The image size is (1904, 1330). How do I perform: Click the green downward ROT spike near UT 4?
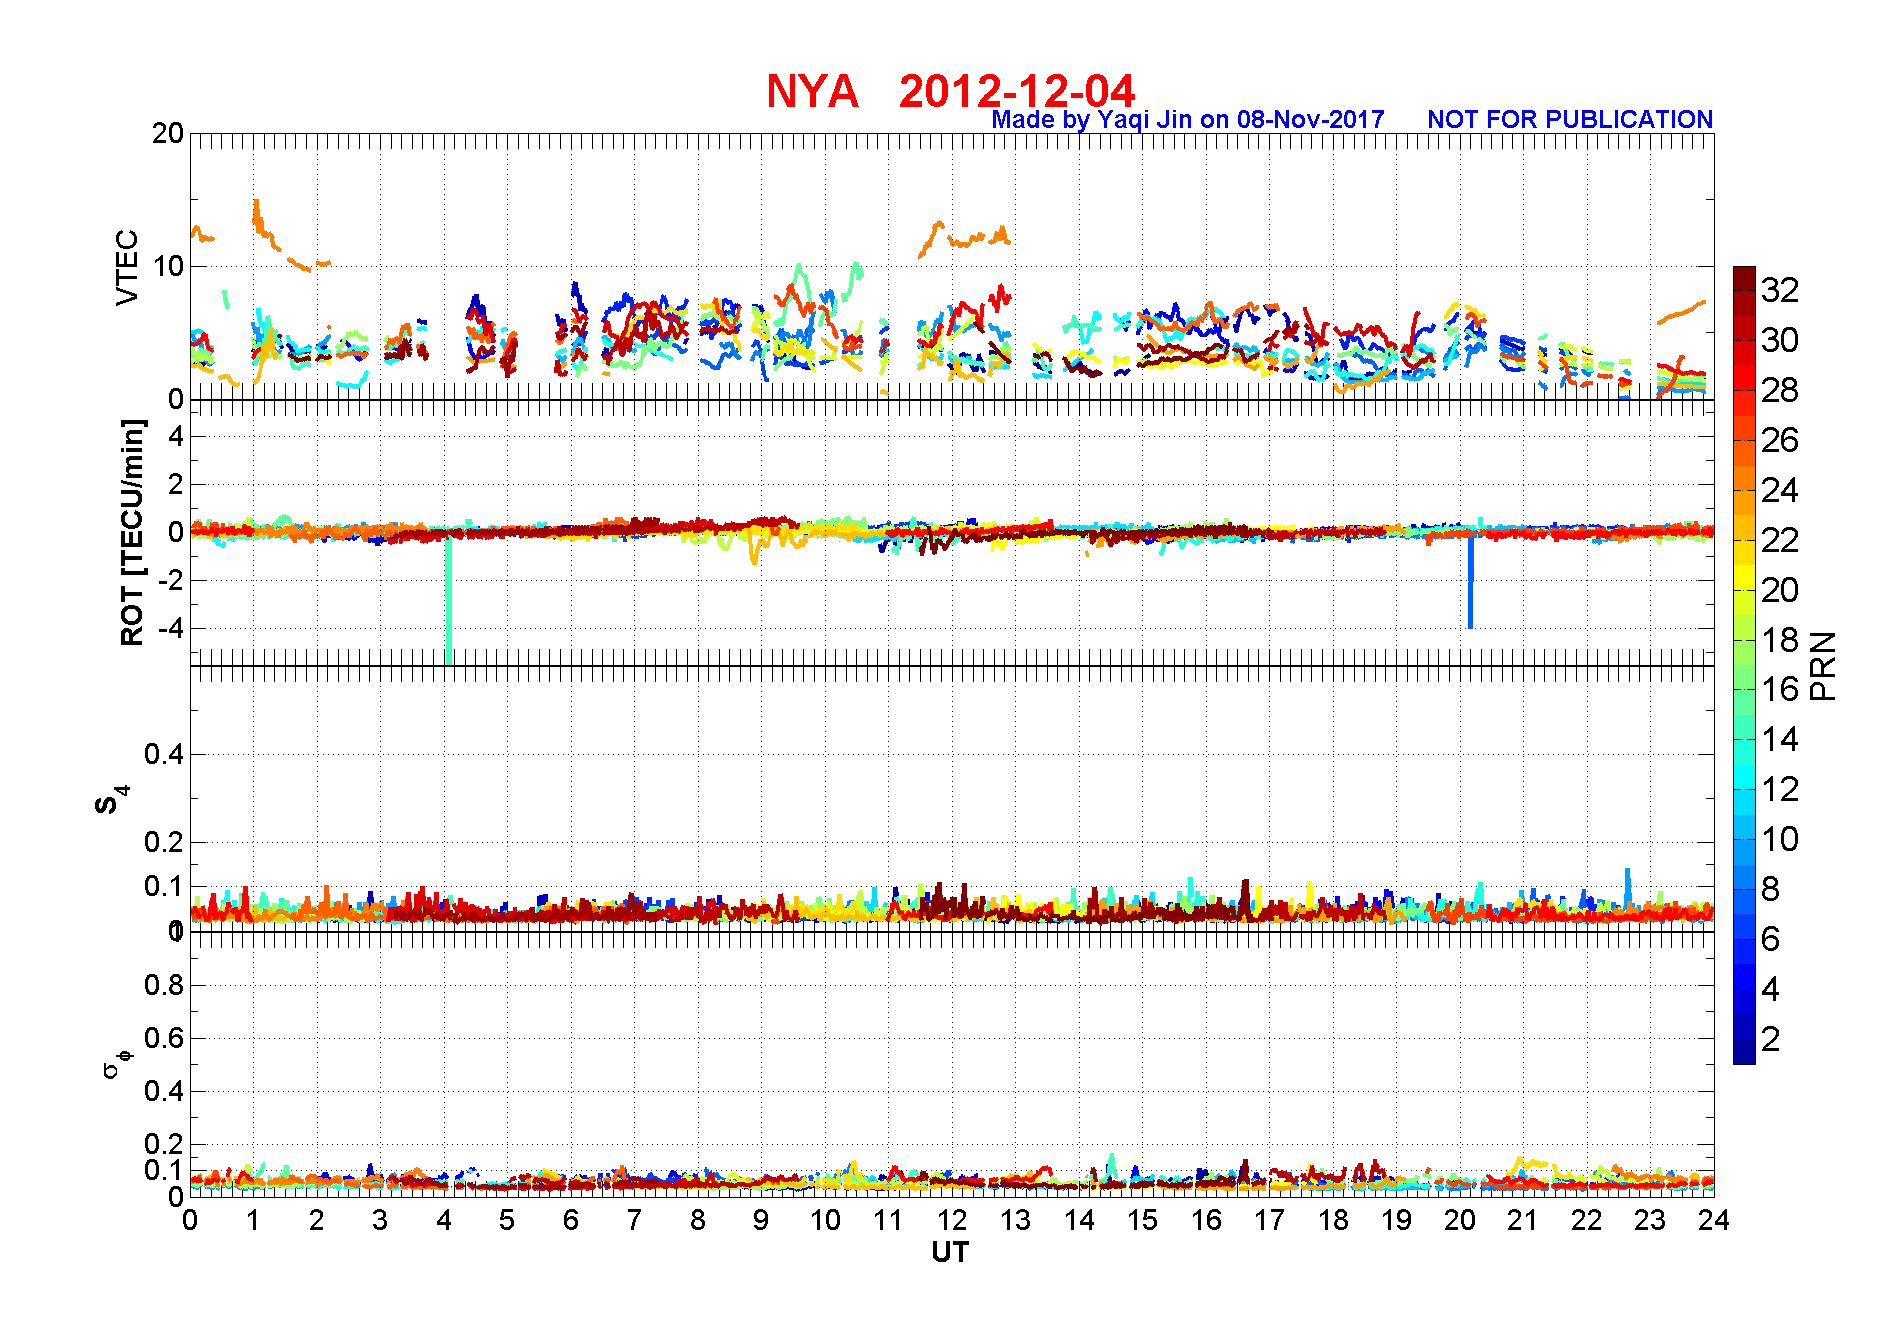click(x=448, y=600)
